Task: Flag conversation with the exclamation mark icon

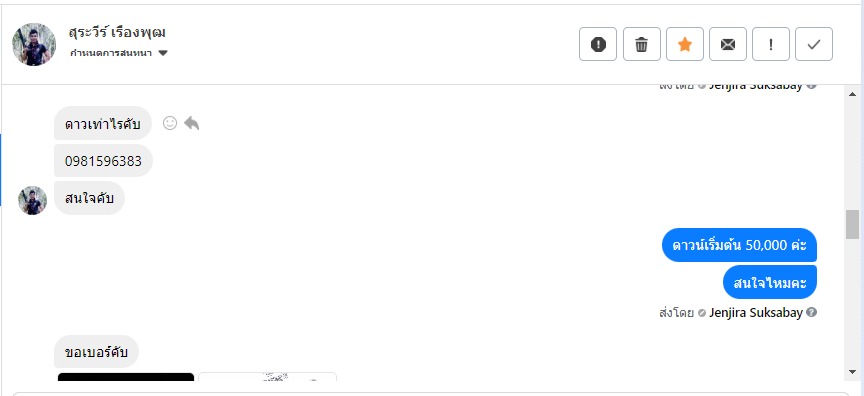Action: pyautogui.click(x=771, y=44)
